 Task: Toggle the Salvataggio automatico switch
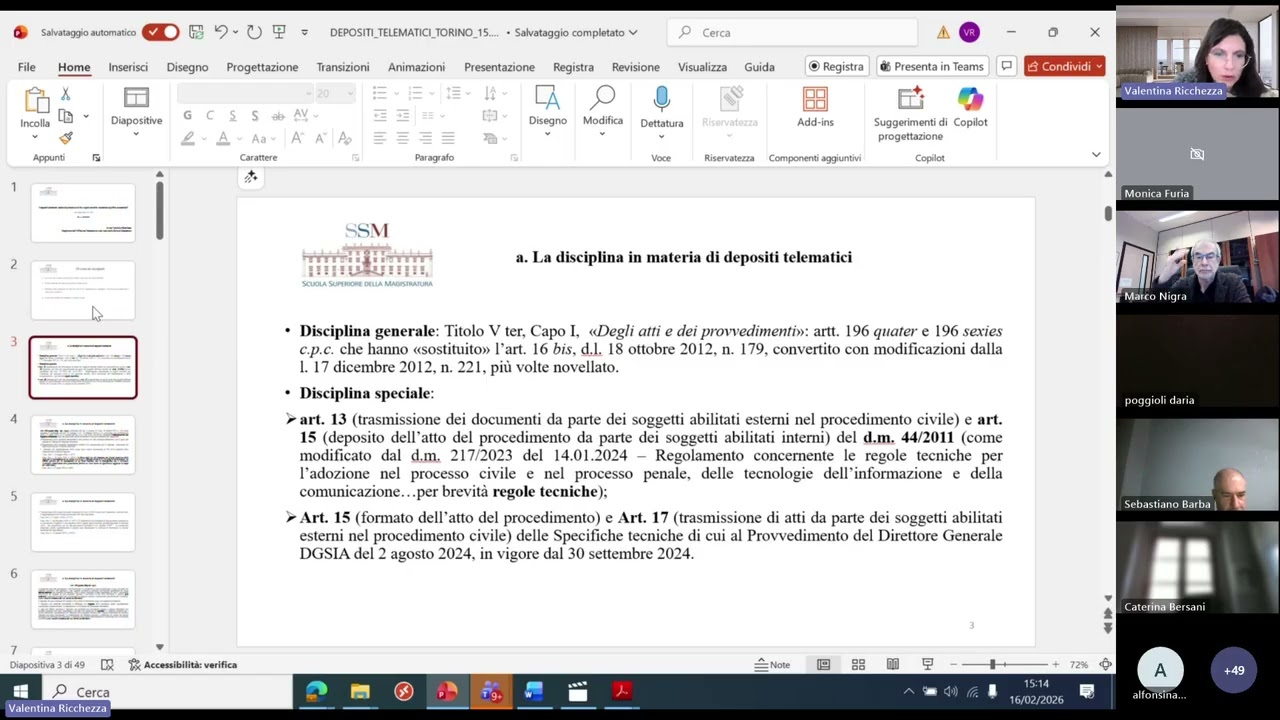tap(160, 32)
